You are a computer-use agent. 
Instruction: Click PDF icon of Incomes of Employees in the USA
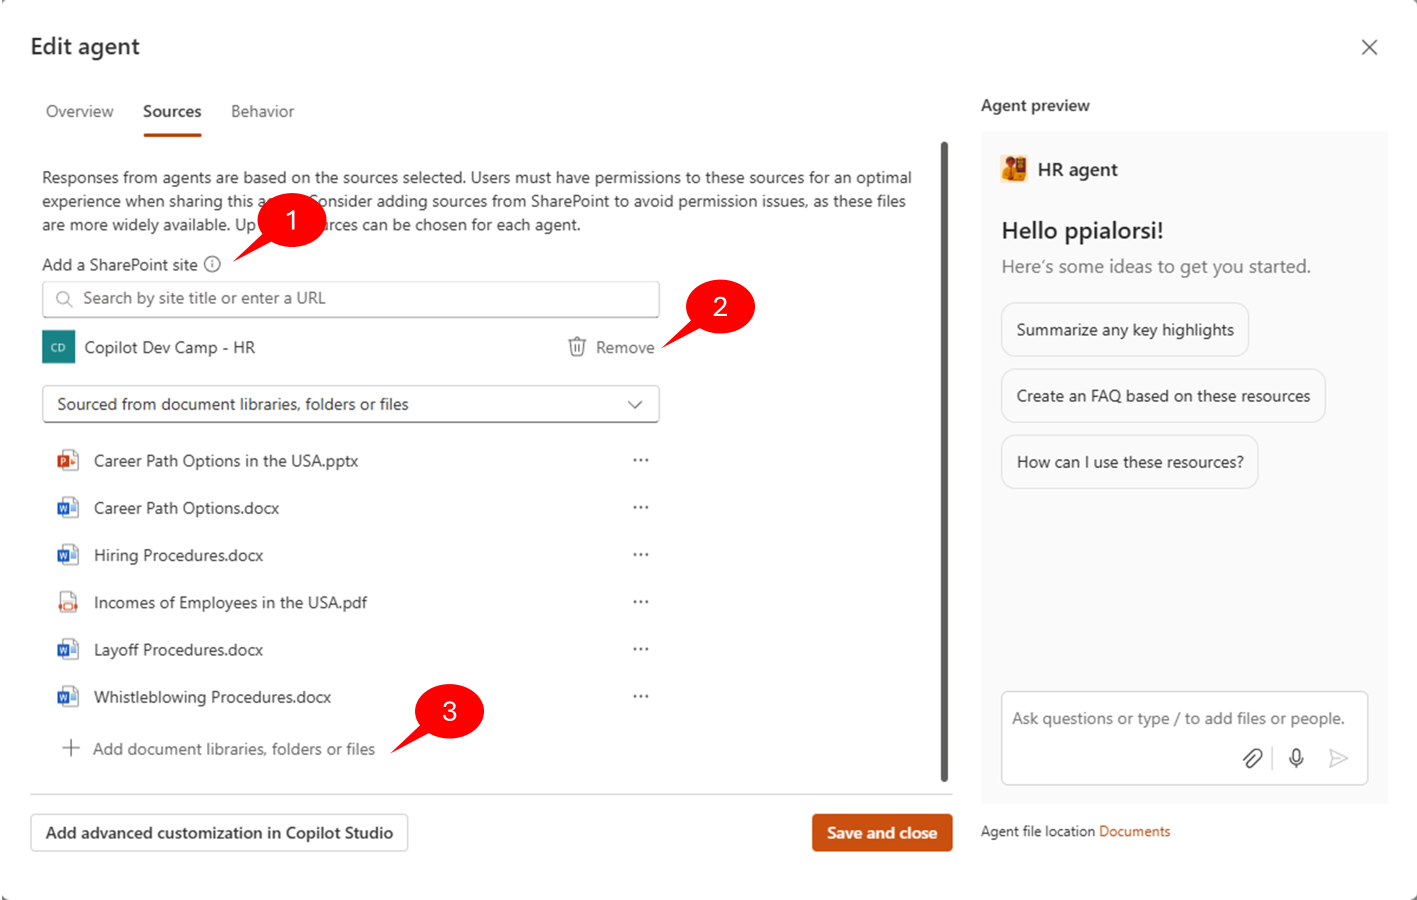pyautogui.click(x=67, y=602)
